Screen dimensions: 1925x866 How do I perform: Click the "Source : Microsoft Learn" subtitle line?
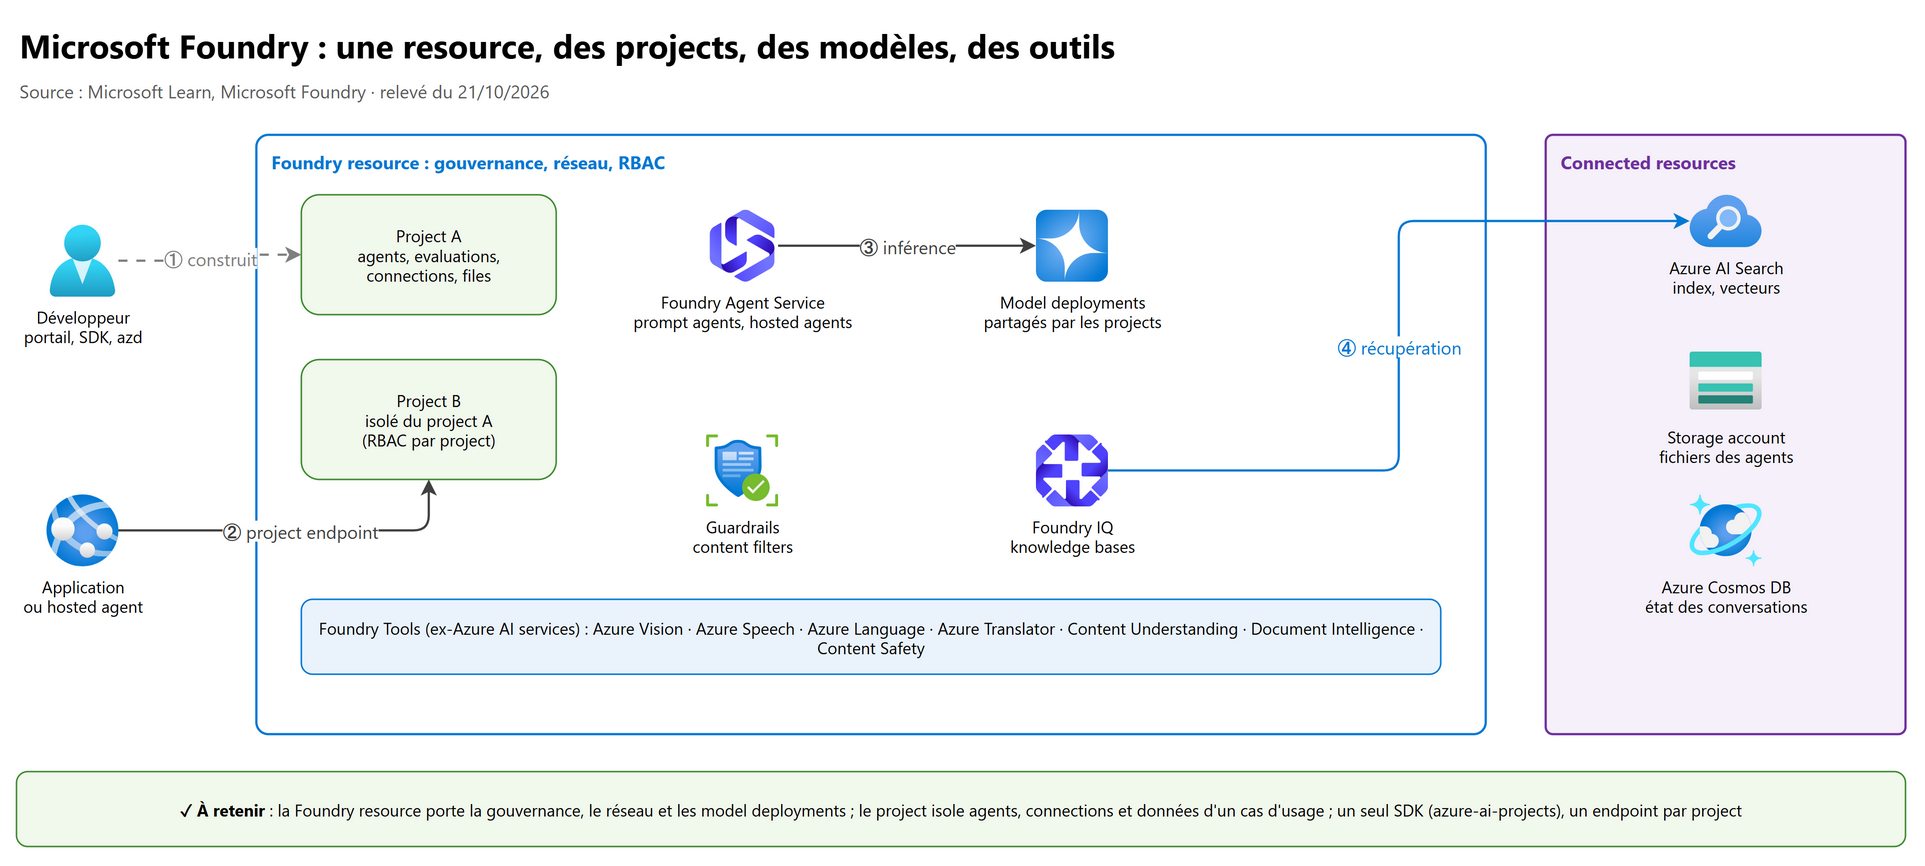[x=284, y=92]
